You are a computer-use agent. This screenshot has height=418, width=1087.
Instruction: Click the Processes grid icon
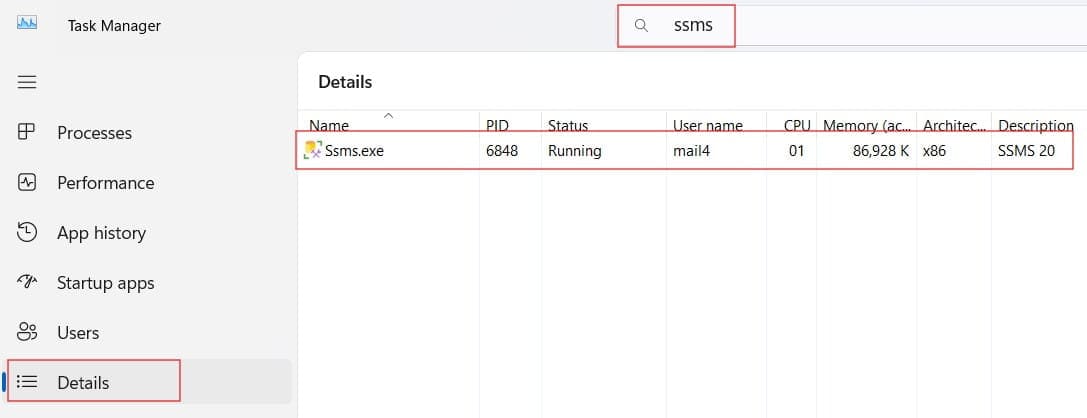pyautogui.click(x=26, y=132)
